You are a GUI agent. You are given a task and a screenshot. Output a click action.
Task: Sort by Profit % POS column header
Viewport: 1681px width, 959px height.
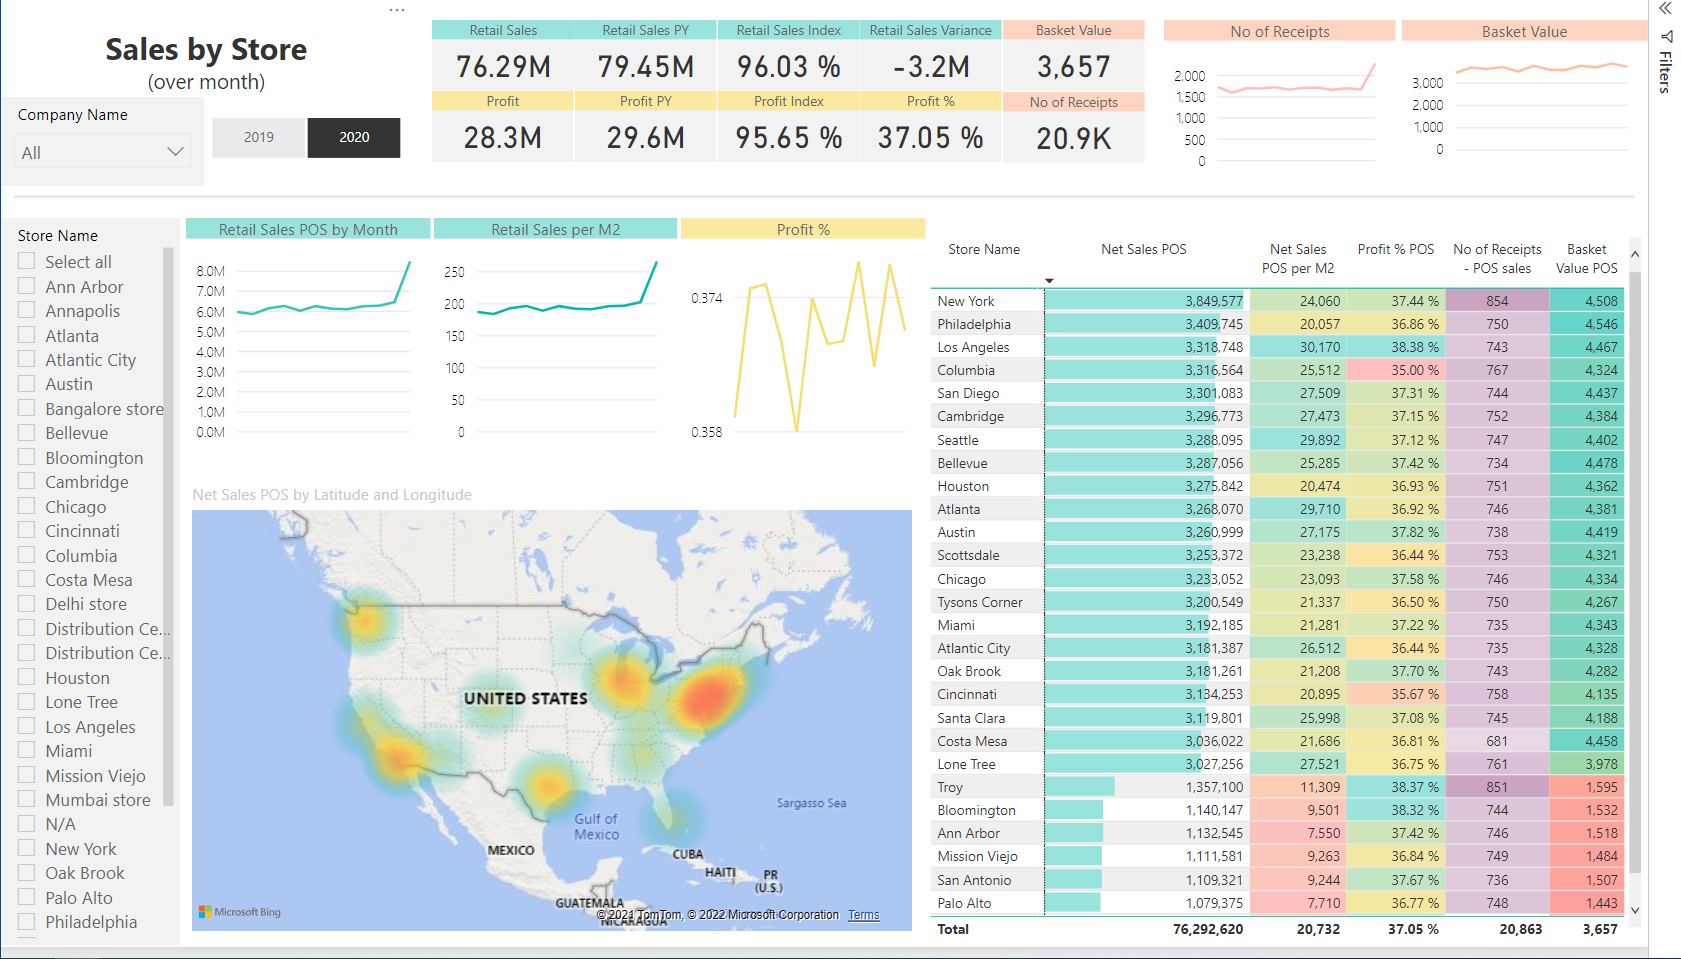[1395, 249]
